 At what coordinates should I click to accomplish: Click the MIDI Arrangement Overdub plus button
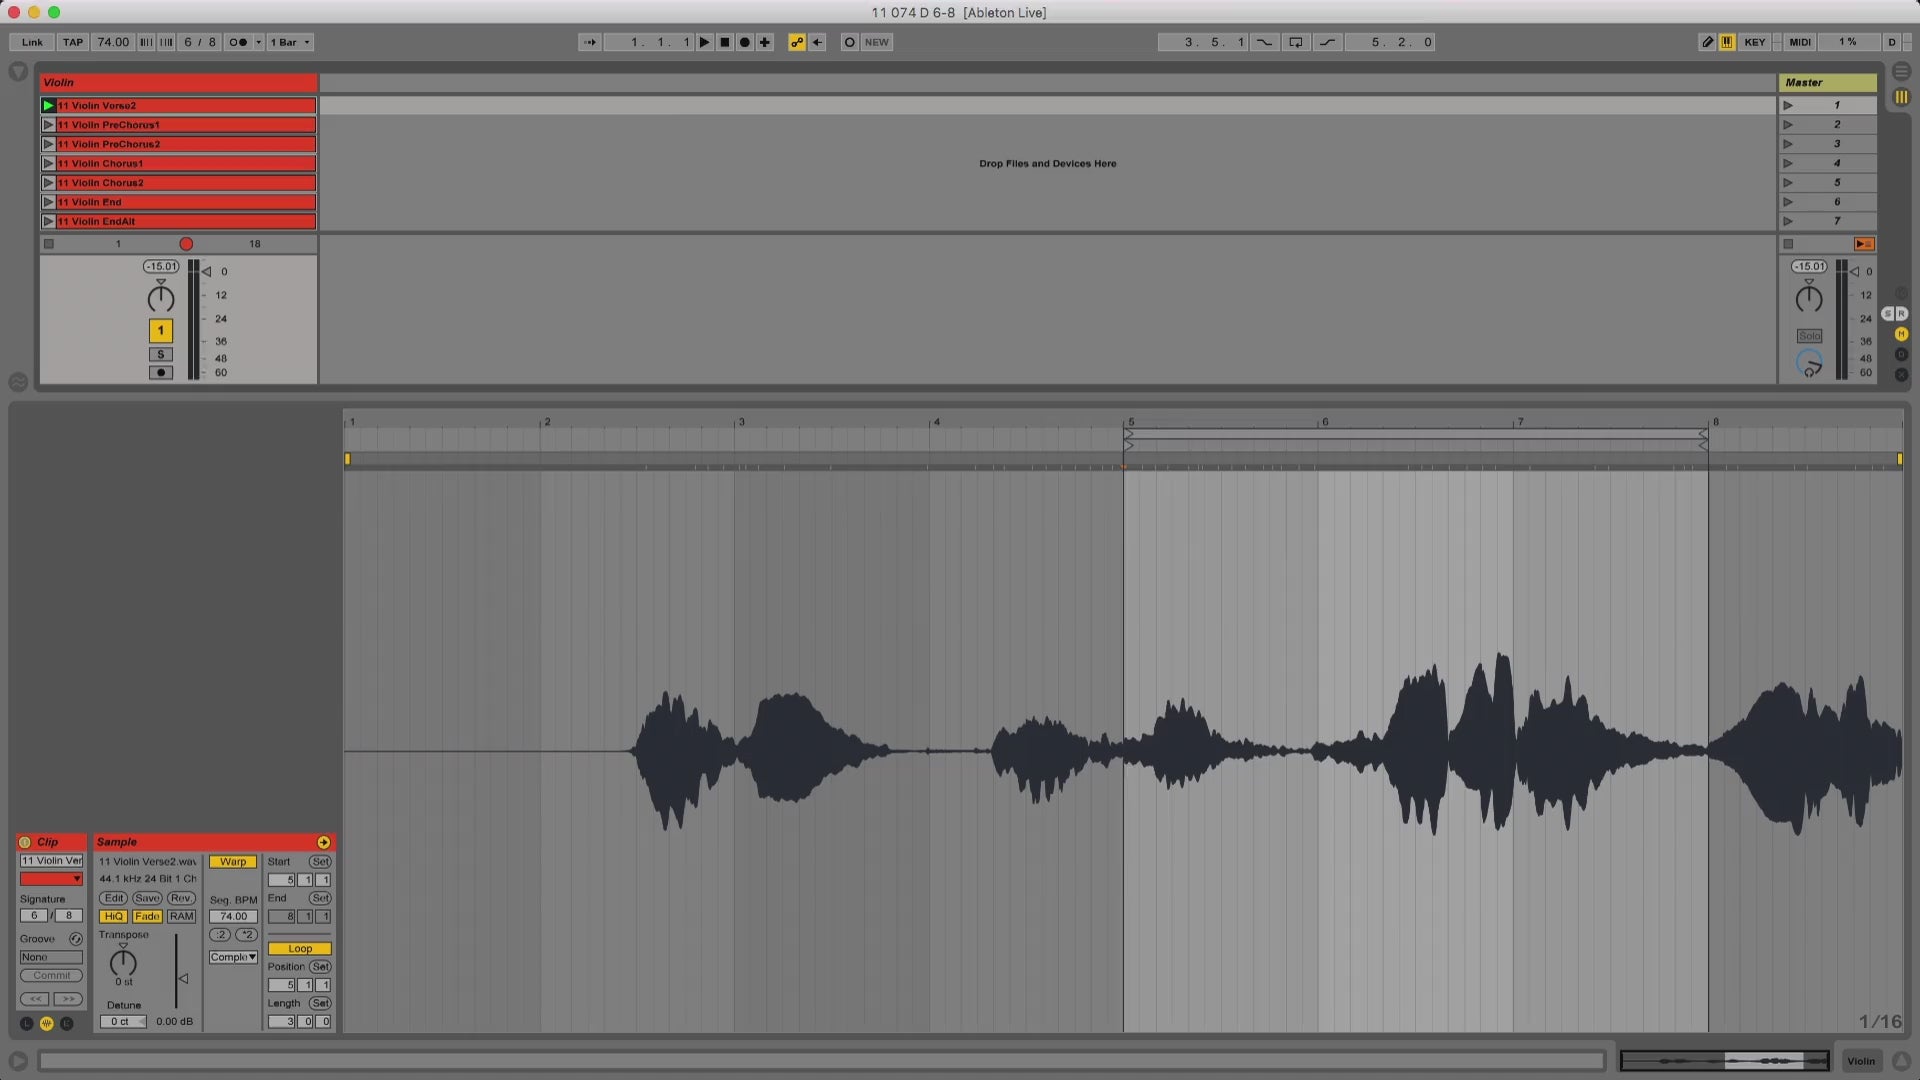765,42
